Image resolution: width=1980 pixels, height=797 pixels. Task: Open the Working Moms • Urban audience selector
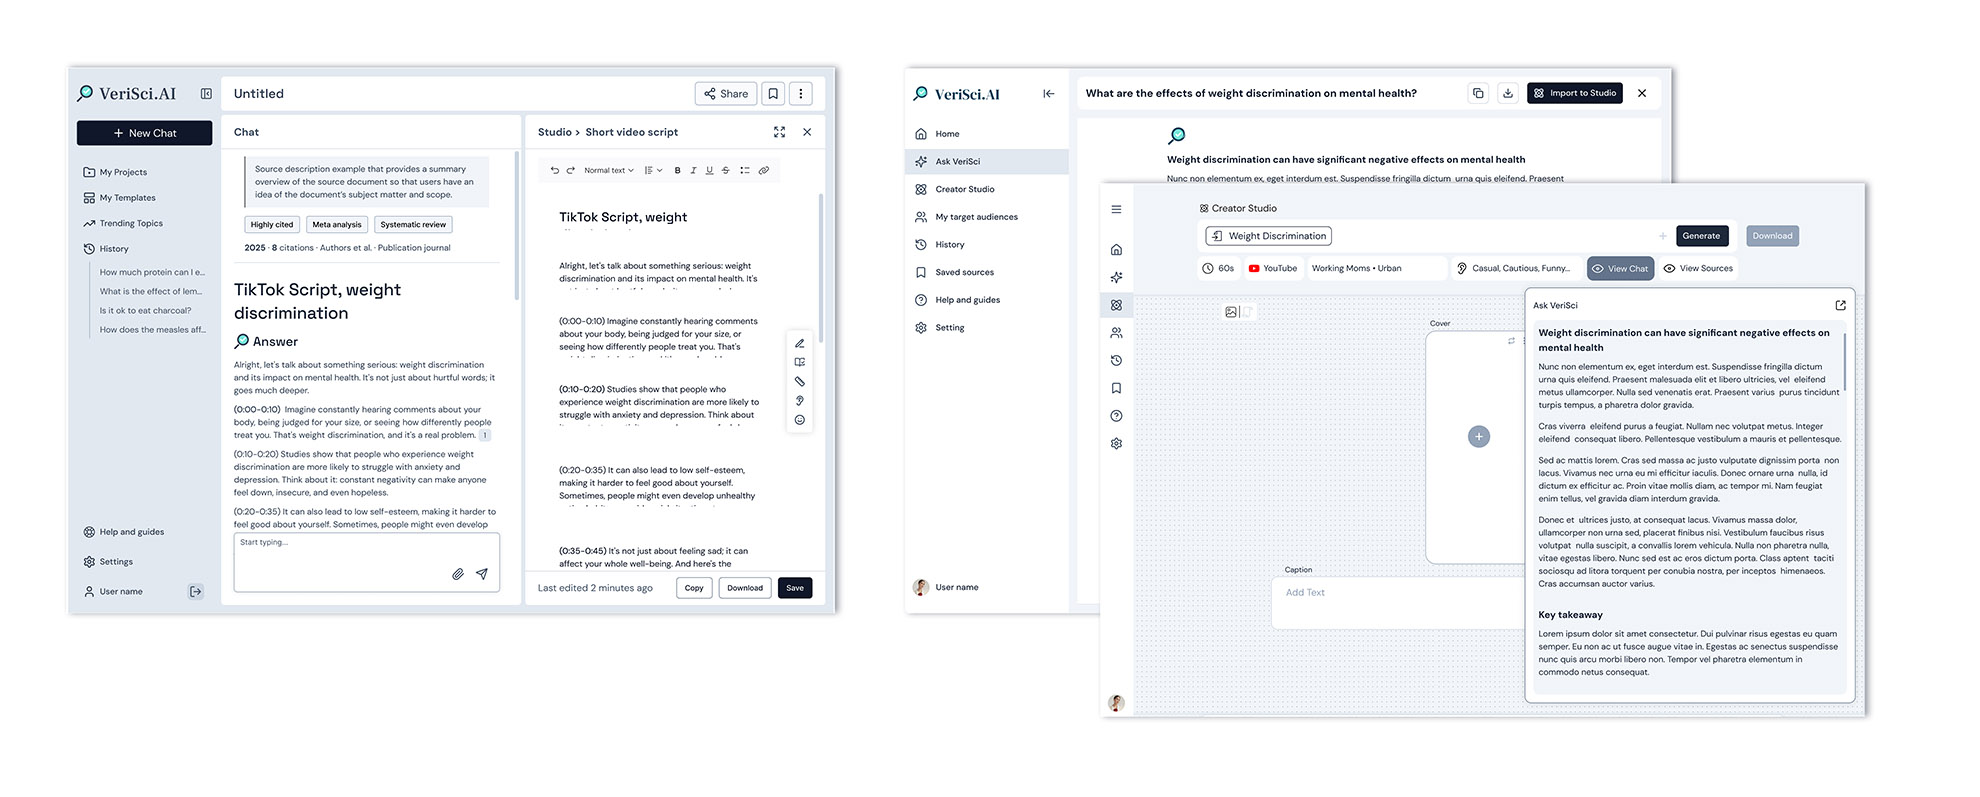coord(1376,268)
